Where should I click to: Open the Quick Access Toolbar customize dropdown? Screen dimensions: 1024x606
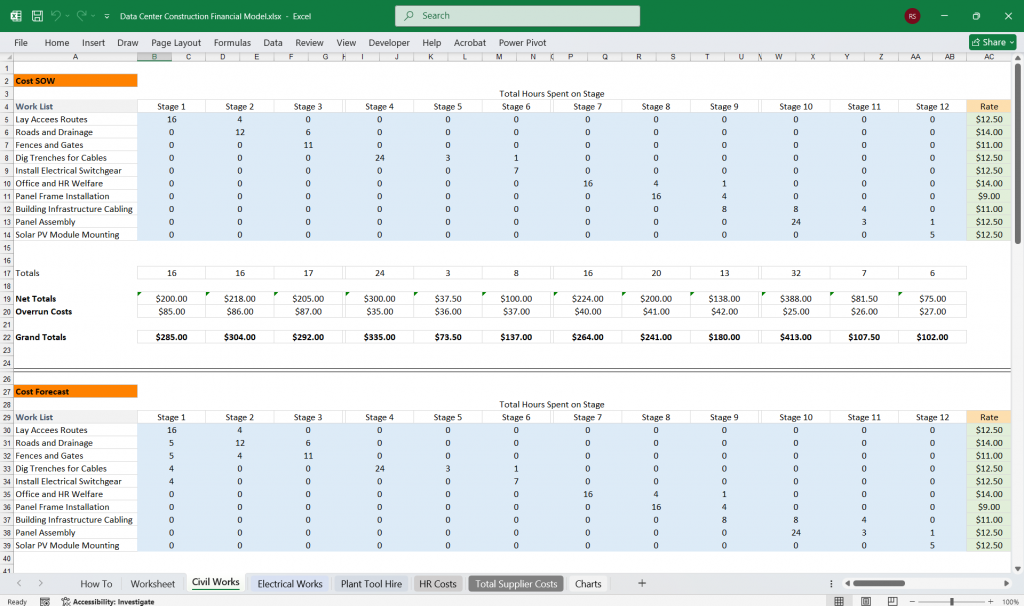coord(105,15)
